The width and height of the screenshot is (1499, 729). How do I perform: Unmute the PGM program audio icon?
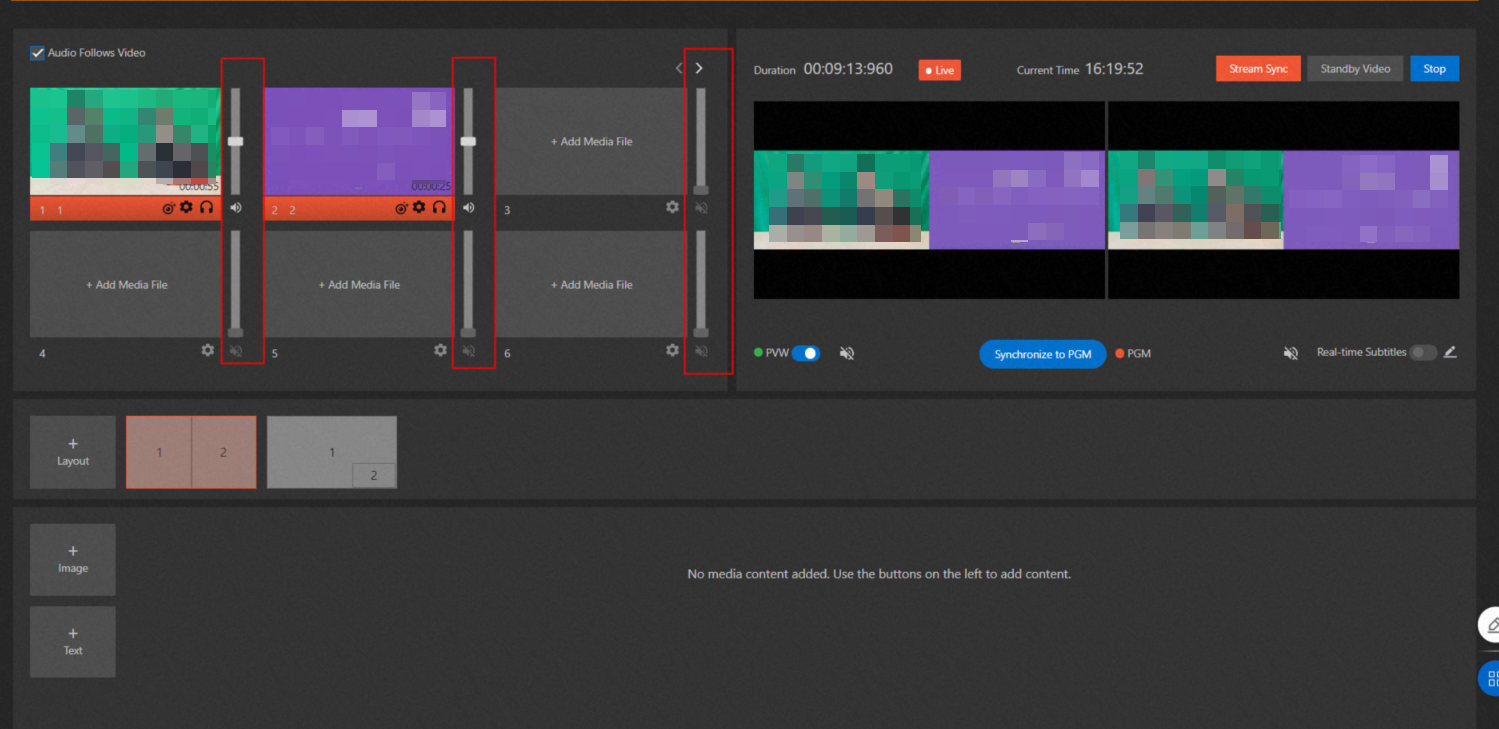tap(1291, 354)
